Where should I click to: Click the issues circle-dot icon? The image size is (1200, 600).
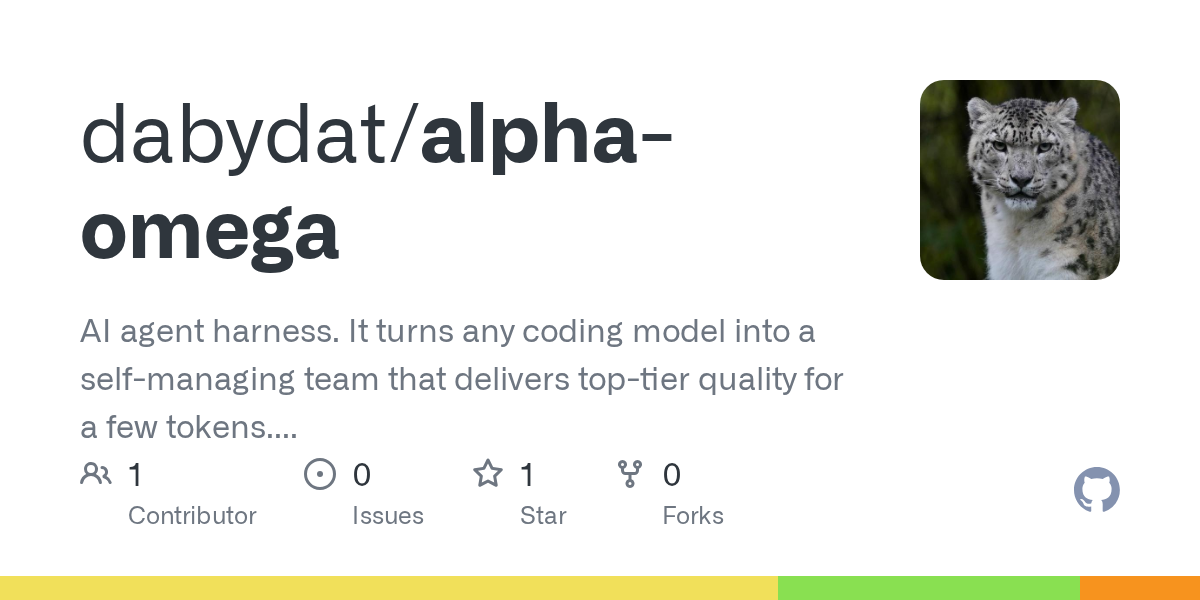pyautogui.click(x=320, y=474)
